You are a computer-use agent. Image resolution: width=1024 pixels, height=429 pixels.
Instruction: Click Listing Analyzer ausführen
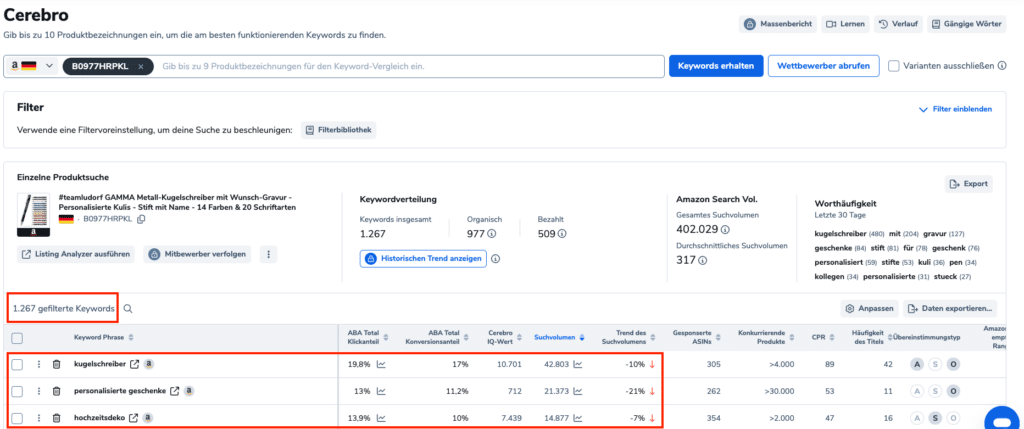pos(76,255)
